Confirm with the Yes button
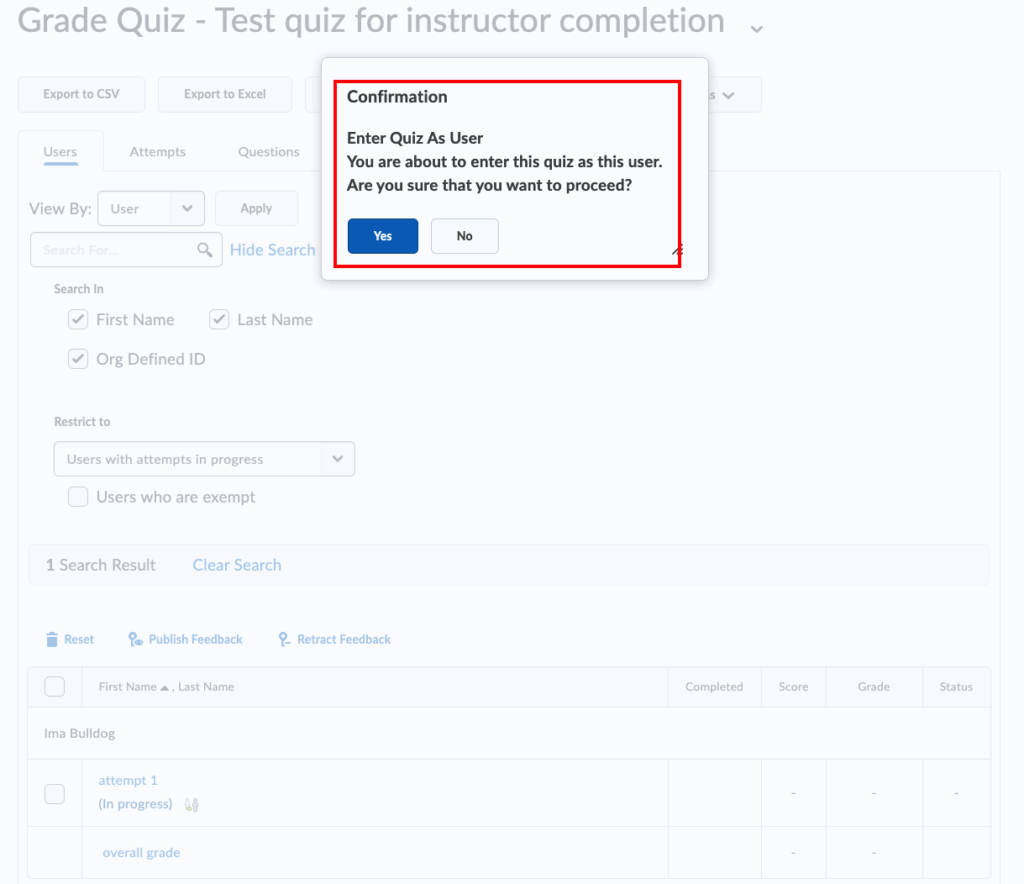 (x=383, y=236)
